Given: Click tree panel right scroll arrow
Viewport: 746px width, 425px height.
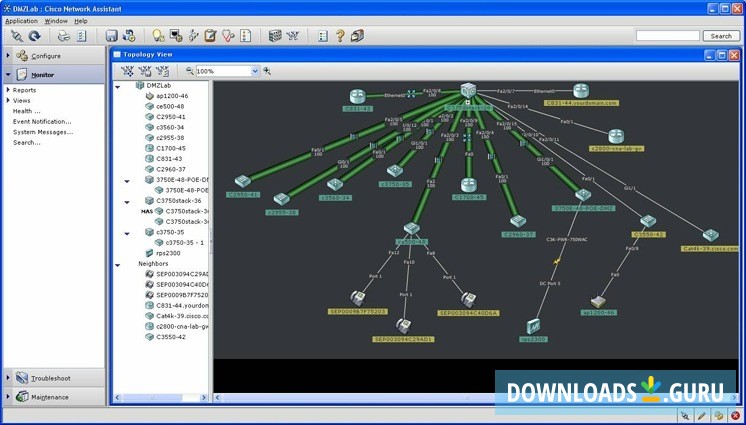Looking at the screenshot, I should [204, 397].
